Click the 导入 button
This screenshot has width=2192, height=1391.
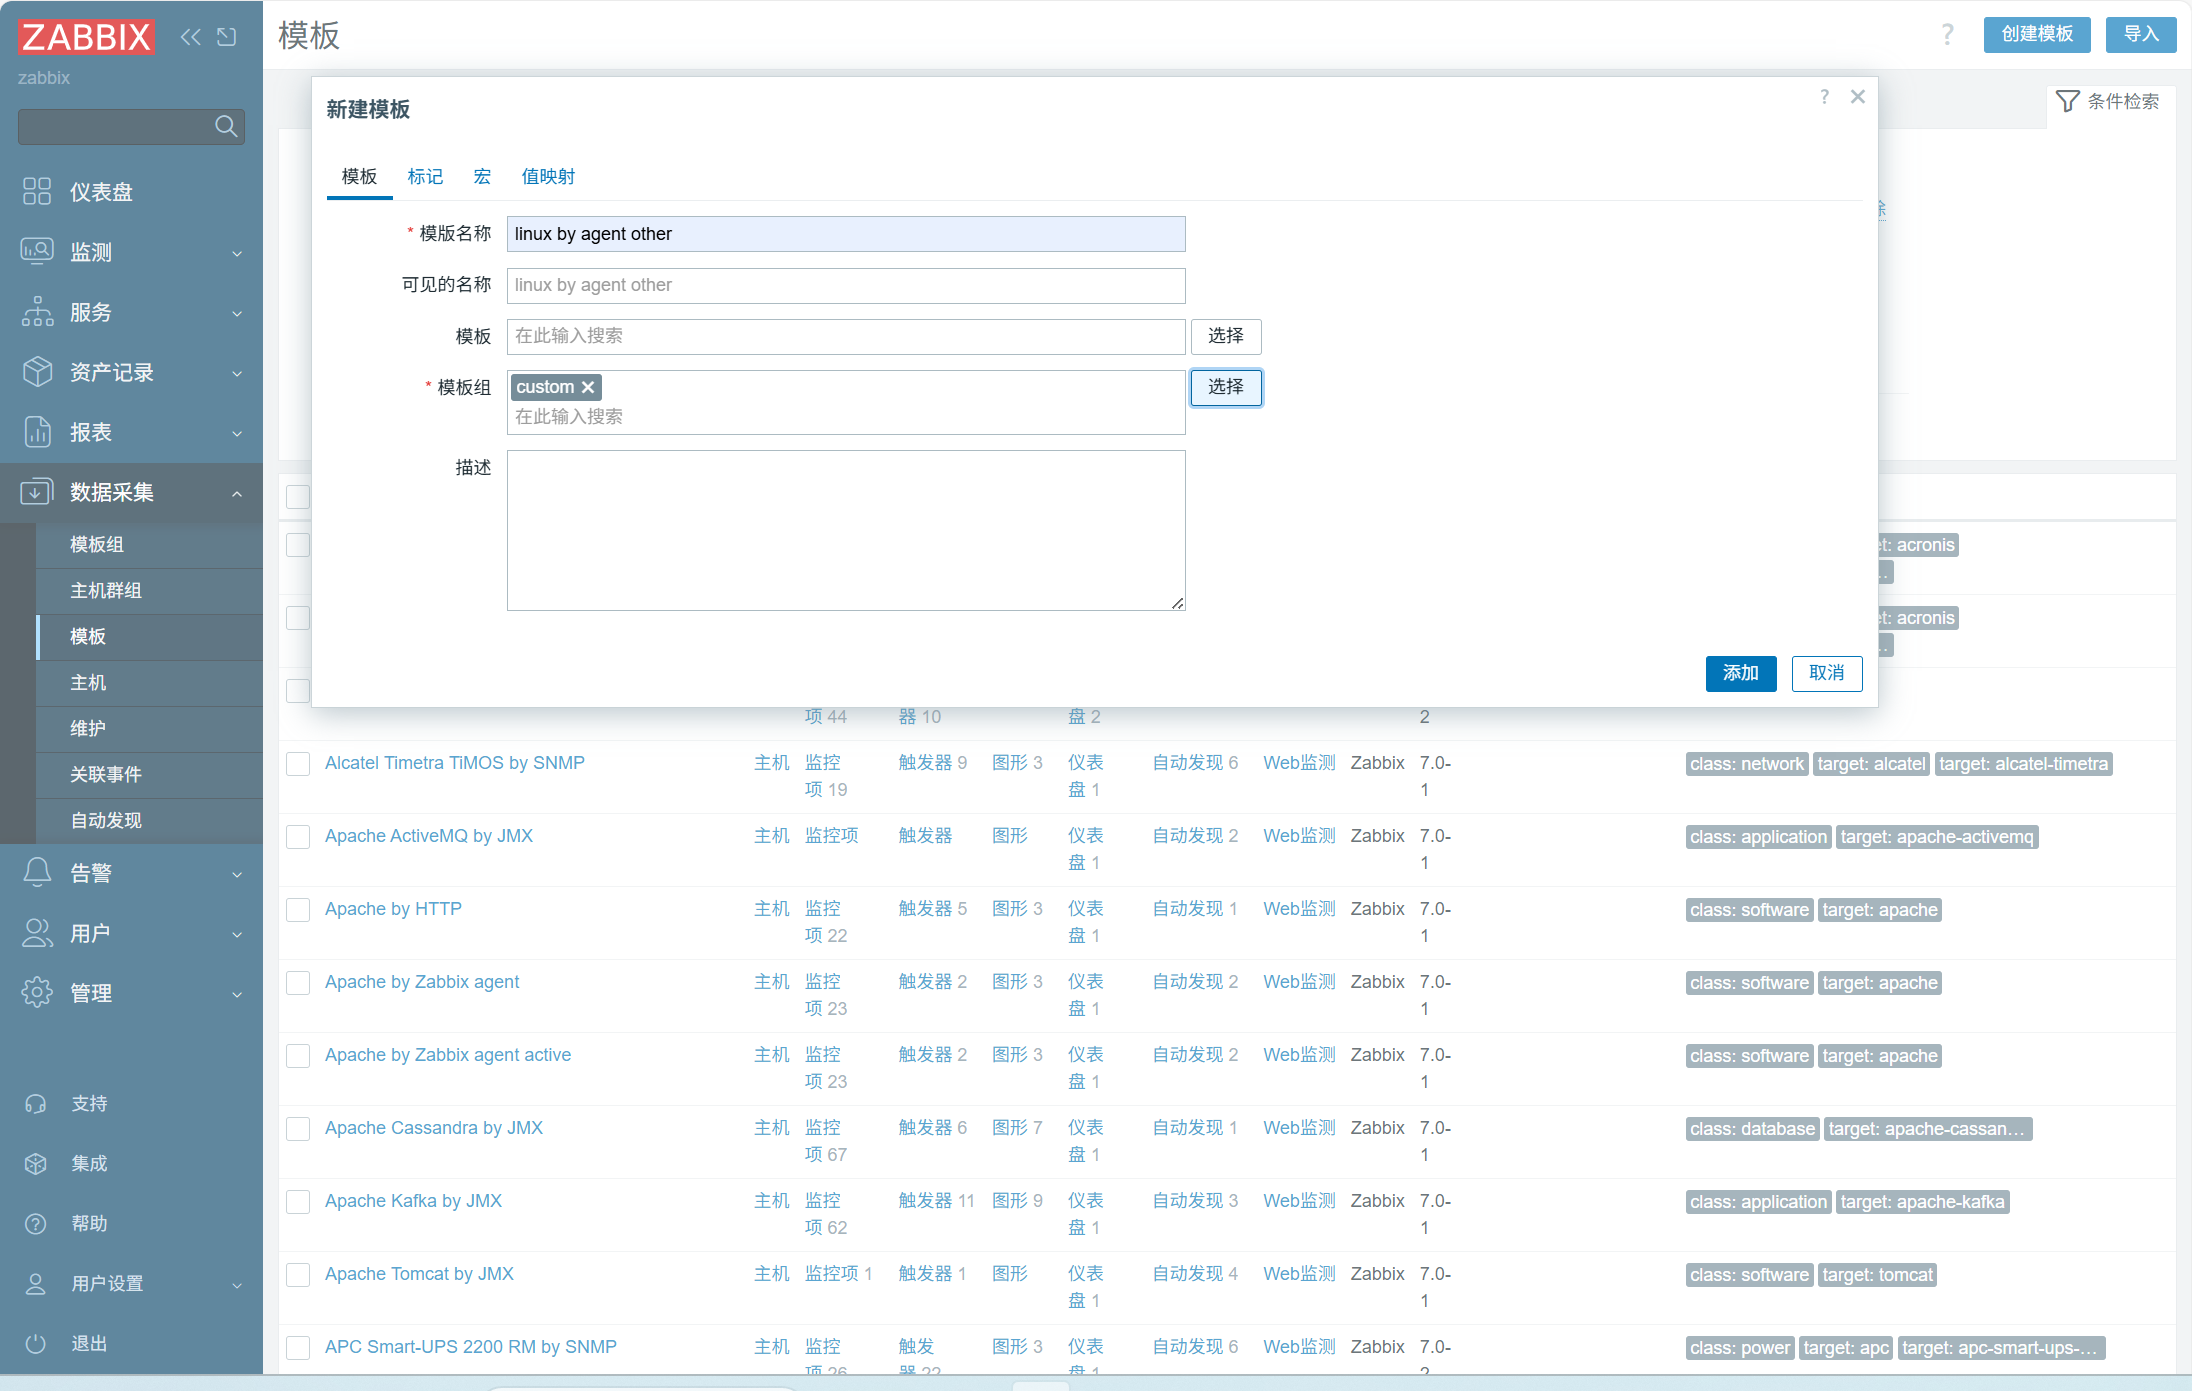point(2141,34)
